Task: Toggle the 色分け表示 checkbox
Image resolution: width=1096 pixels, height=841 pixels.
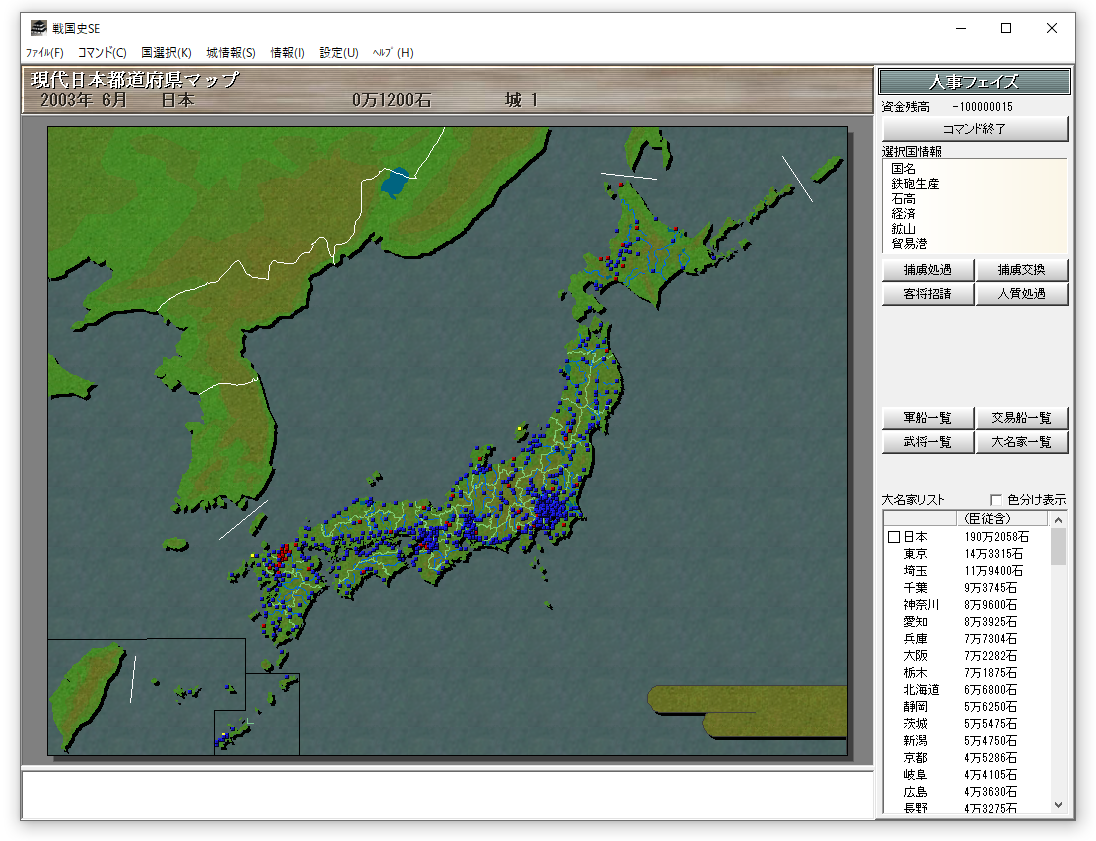Action: coord(996,500)
